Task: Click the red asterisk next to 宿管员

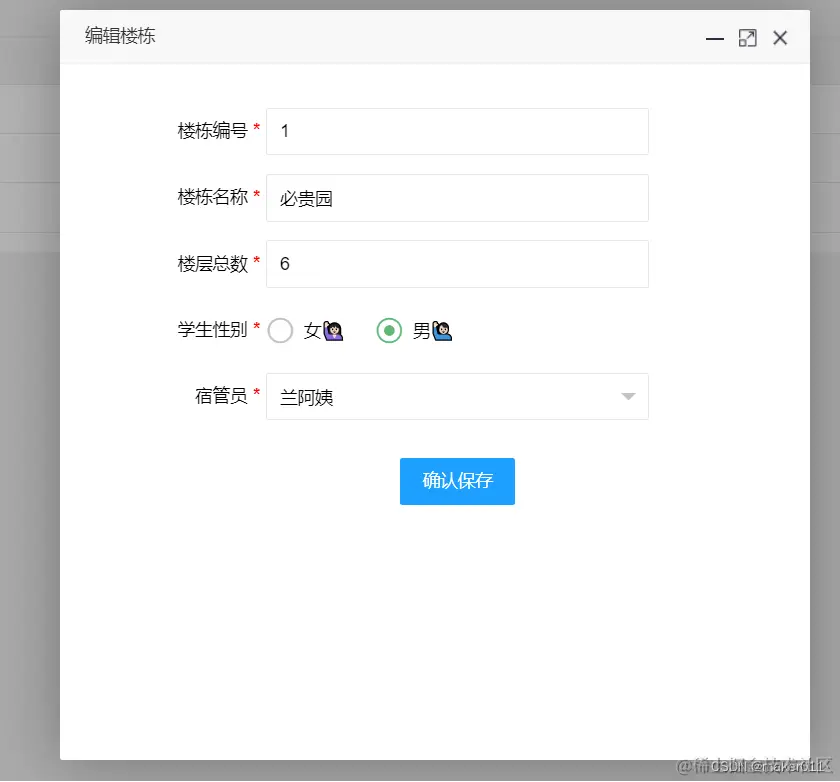Action: pyautogui.click(x=257, y=390)
